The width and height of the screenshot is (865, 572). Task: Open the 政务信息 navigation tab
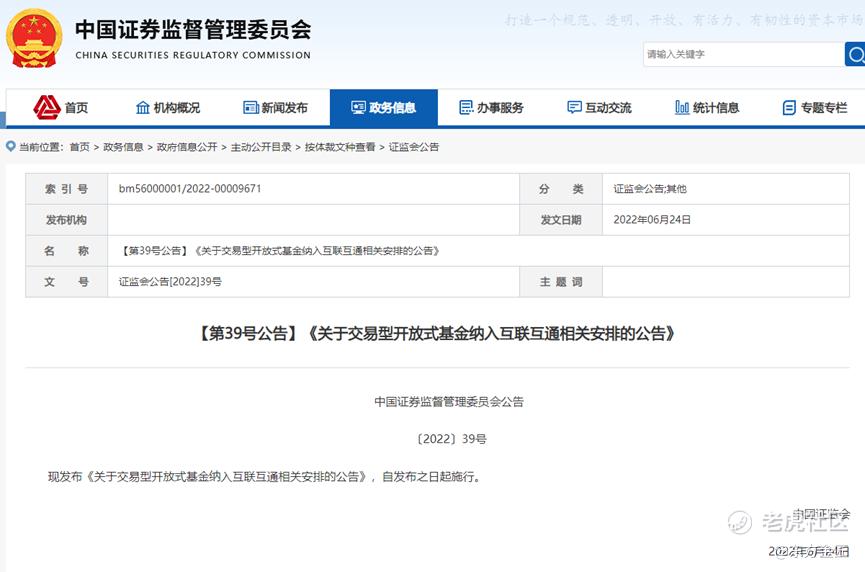coord(384,108)
